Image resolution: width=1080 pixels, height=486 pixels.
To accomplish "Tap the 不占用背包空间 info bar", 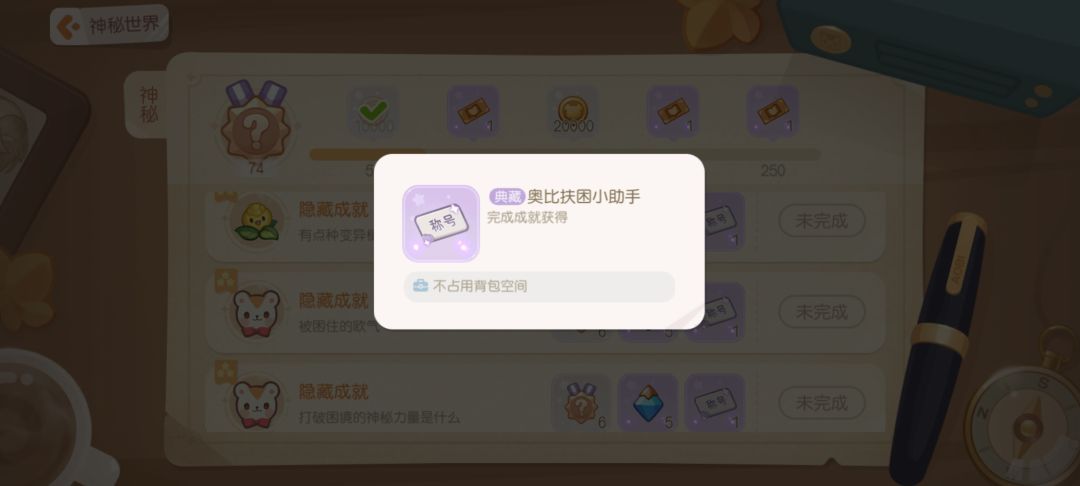I will point(539,286).
